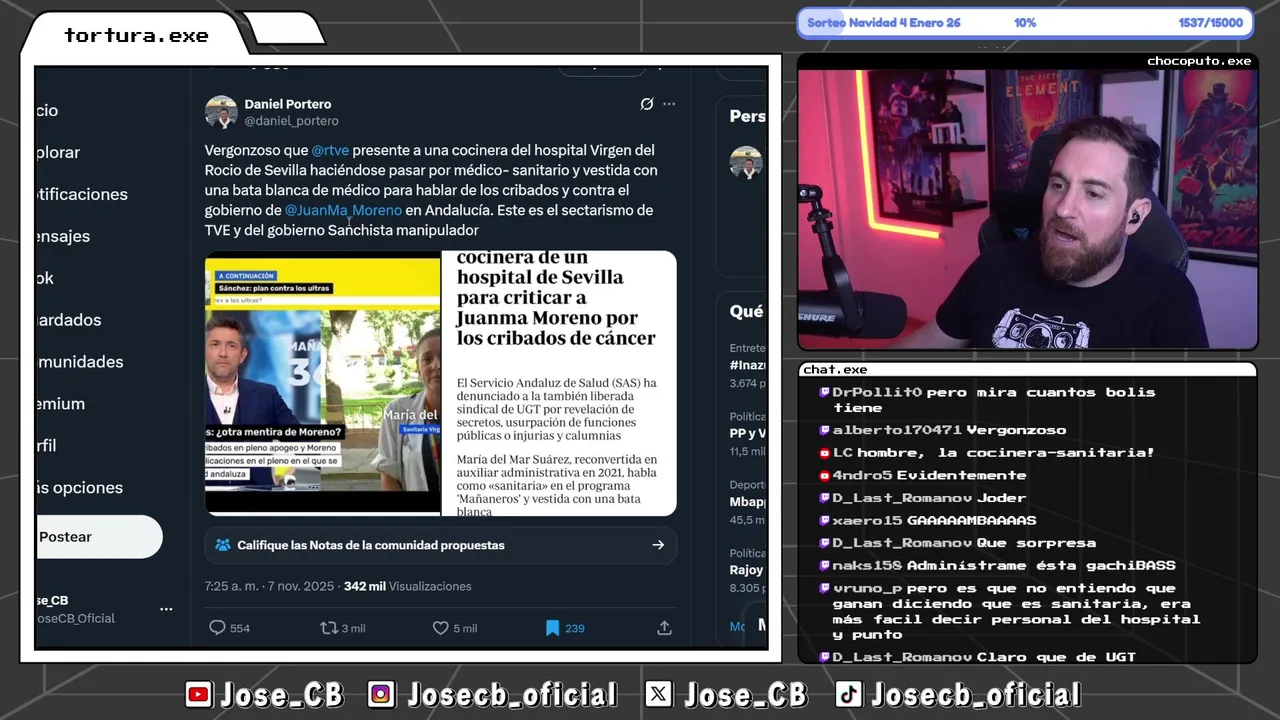This screenshot has height=720, width=1280.
Task: Click the share upload icon on tweet
Action: coord(664,628)
